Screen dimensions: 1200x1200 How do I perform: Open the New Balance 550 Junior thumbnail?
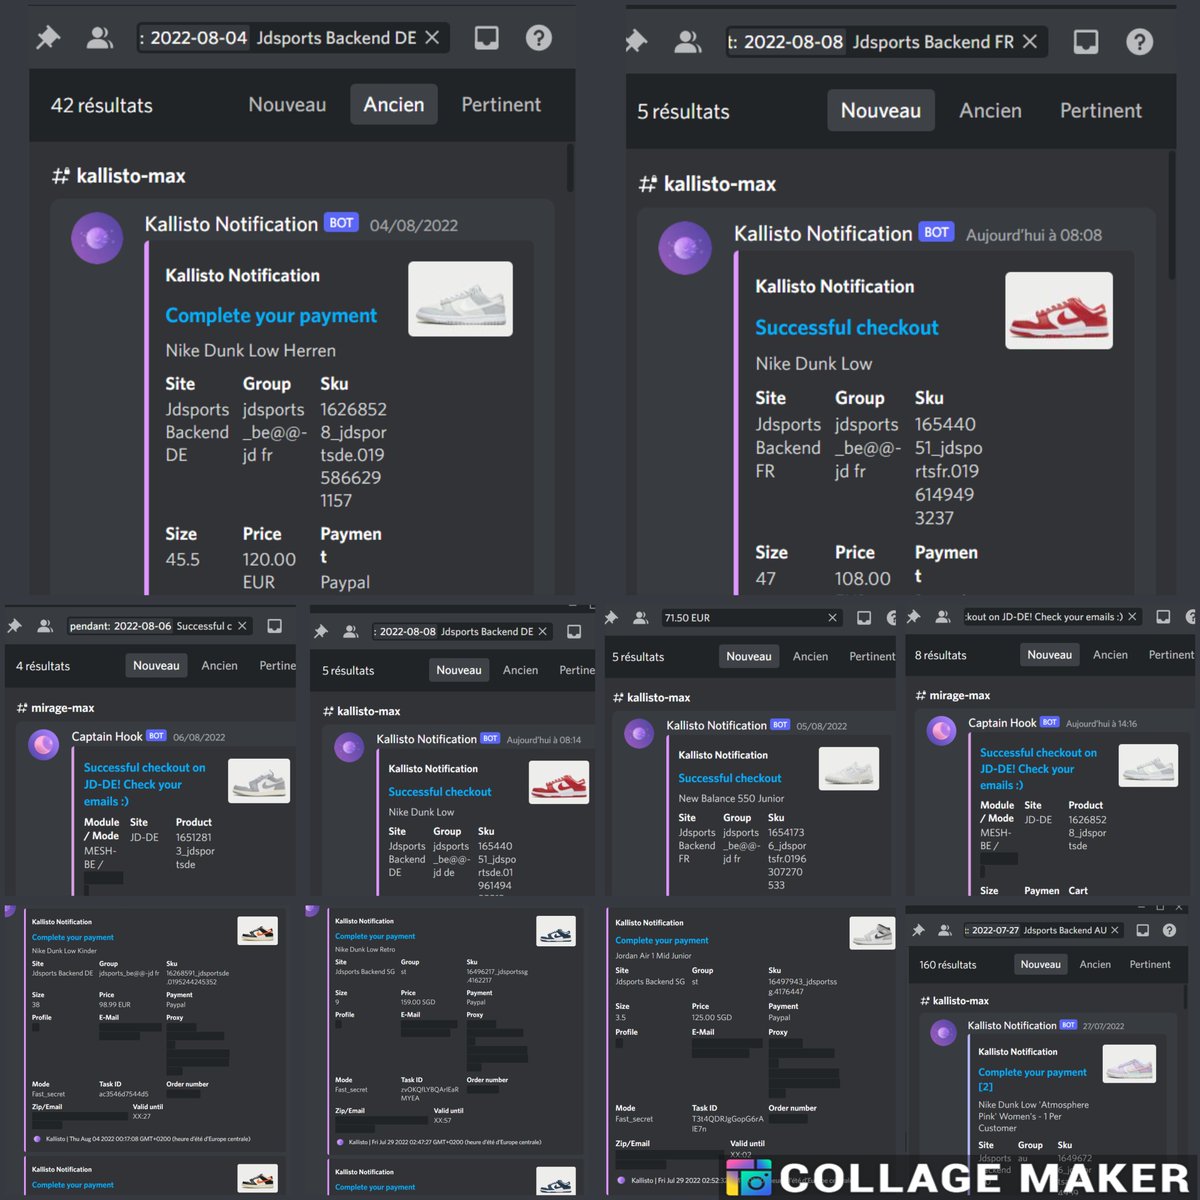pyautogui.click(x=849, y=769)
